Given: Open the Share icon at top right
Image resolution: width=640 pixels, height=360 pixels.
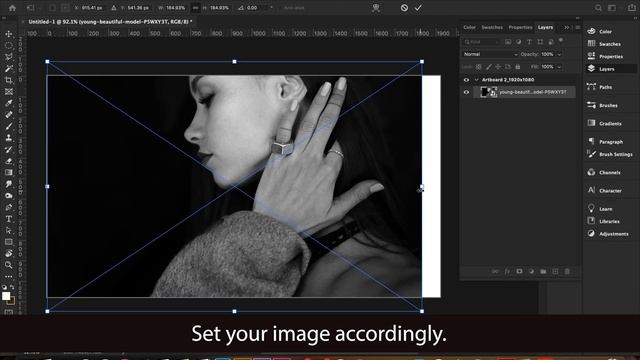Looking at the screenshot, I should click(631, 8).
